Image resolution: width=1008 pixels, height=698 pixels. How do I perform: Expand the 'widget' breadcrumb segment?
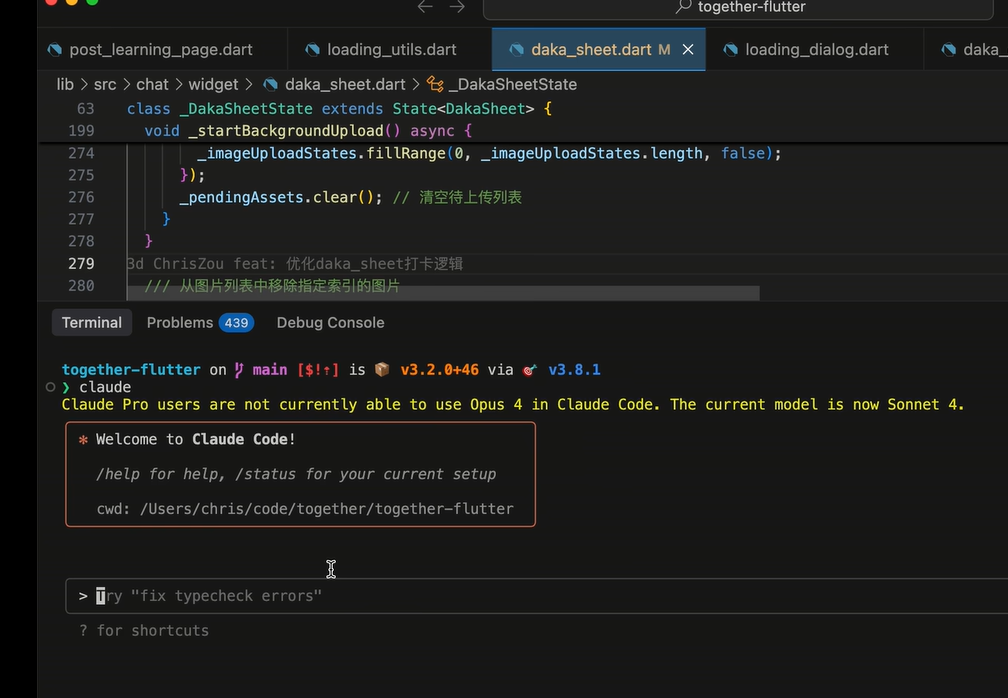213,85
